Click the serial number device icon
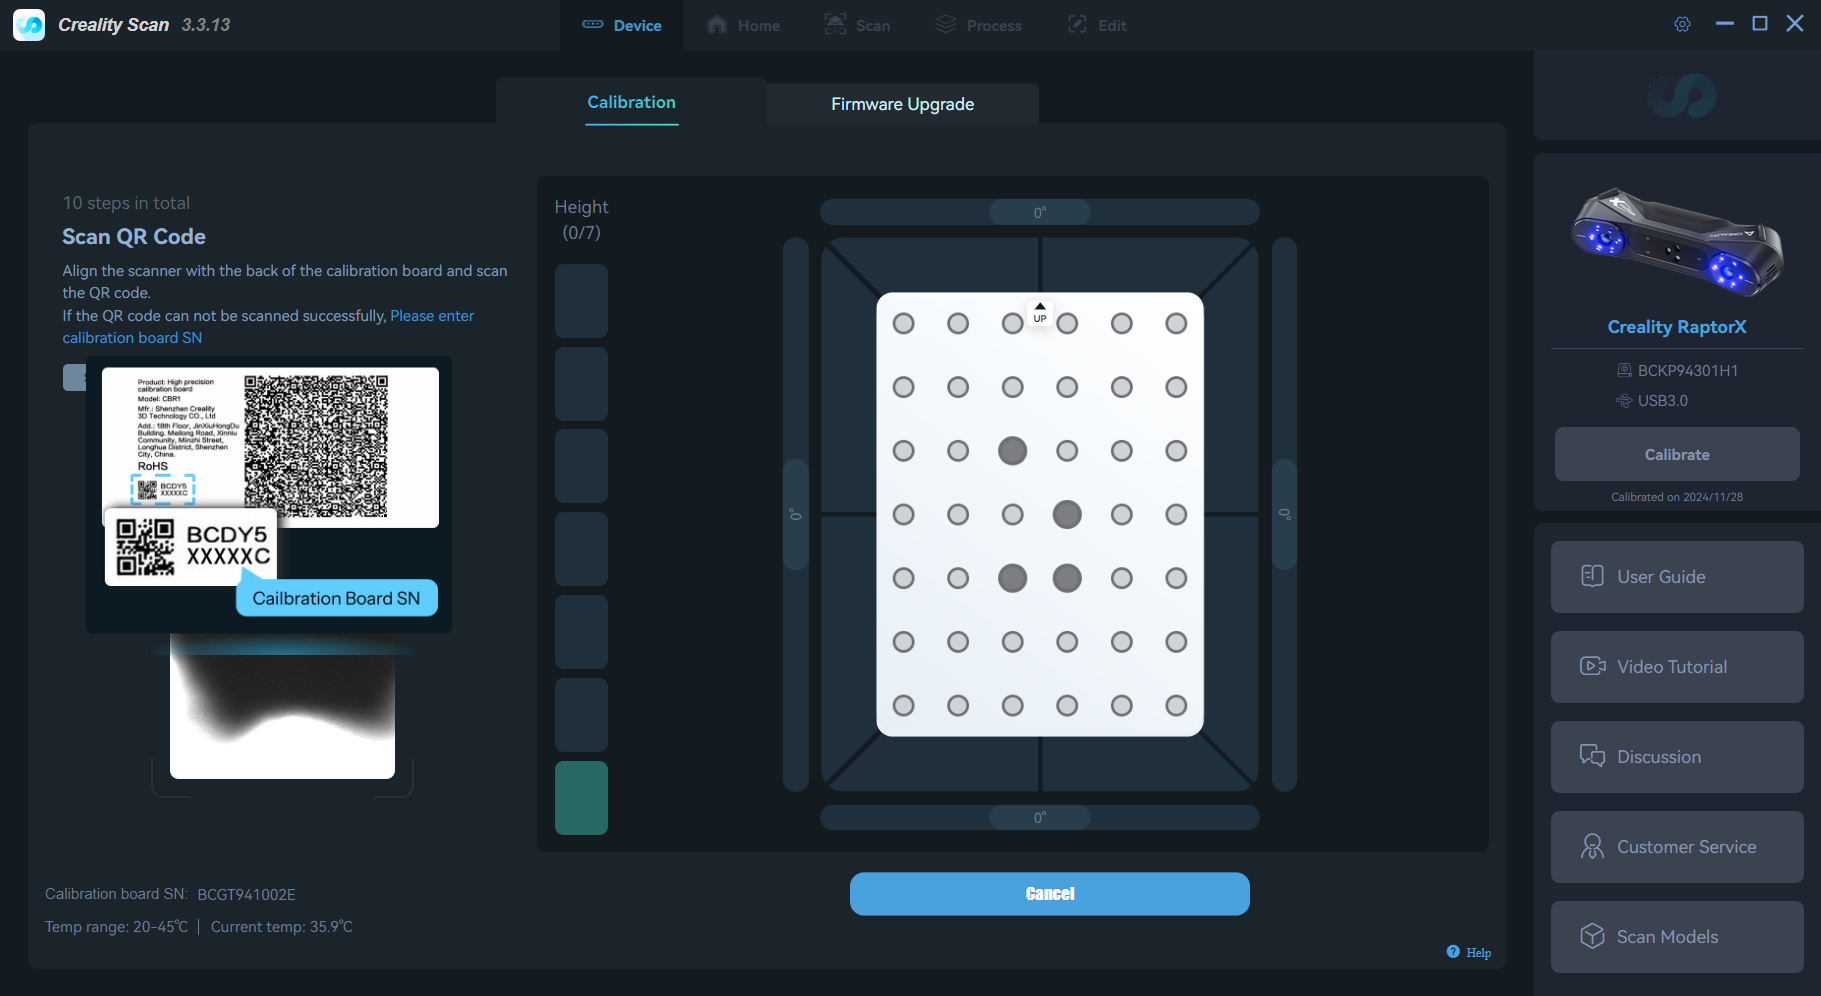Viewport: 1821px width, 996px height. point(1624,371)
